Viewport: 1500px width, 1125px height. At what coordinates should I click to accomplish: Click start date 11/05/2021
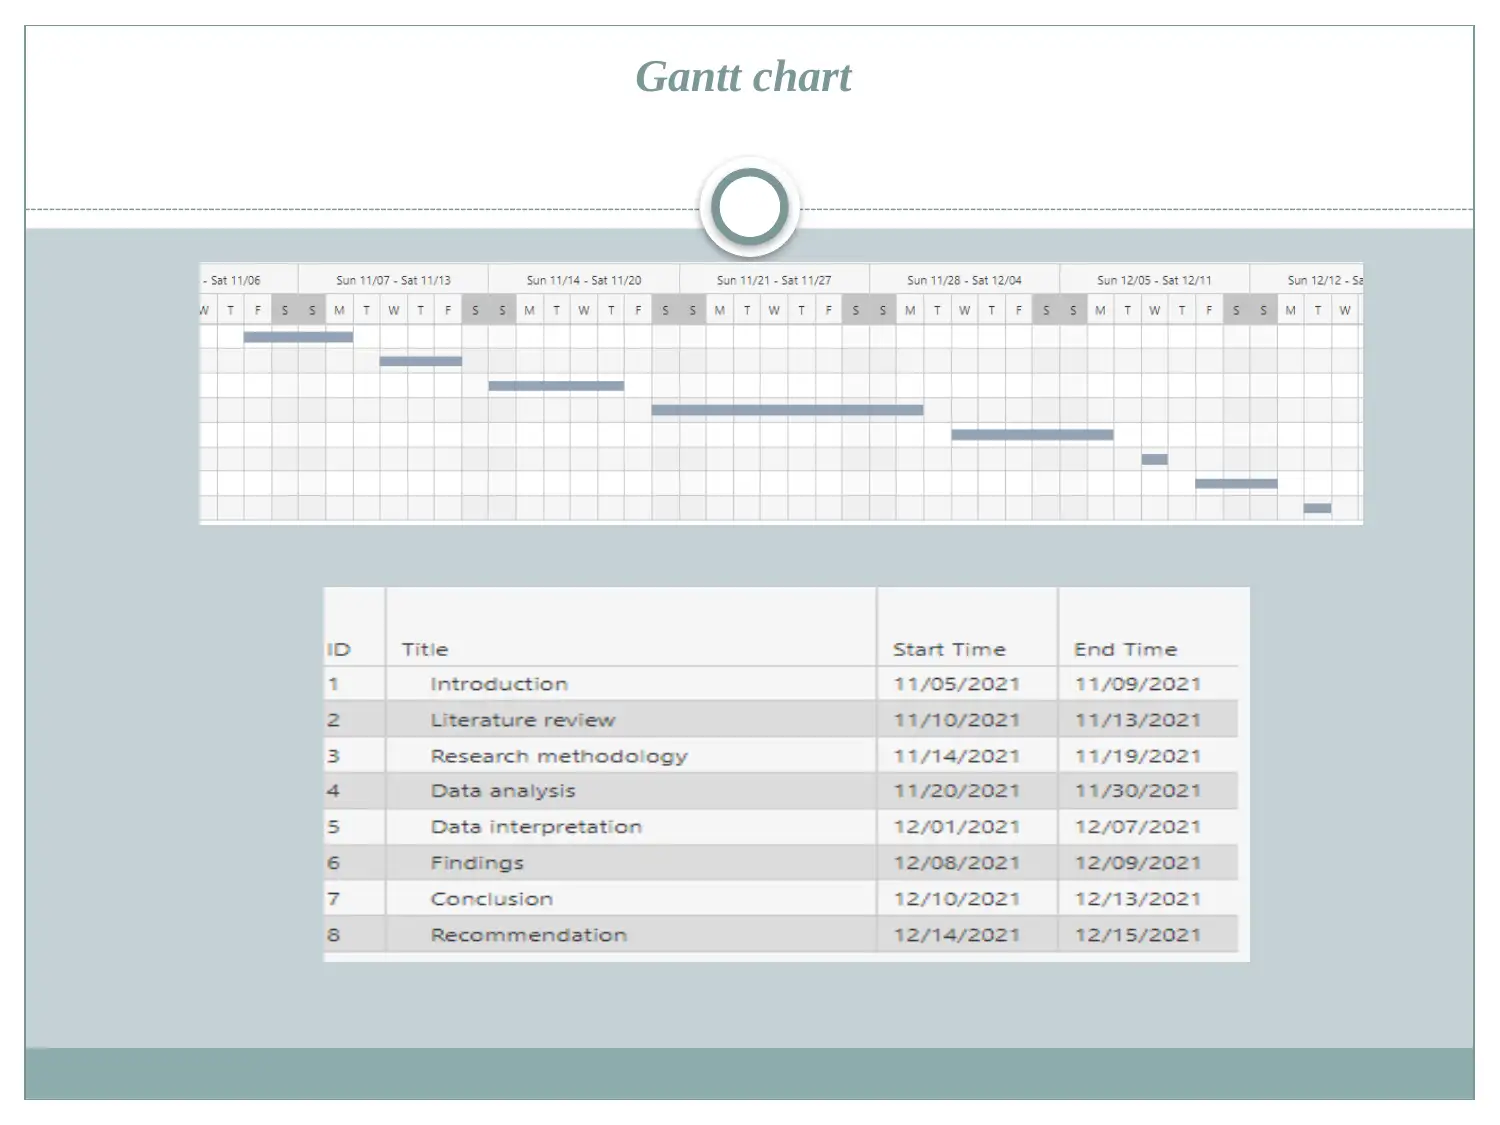pyautogui.click(x=957, y=684)
